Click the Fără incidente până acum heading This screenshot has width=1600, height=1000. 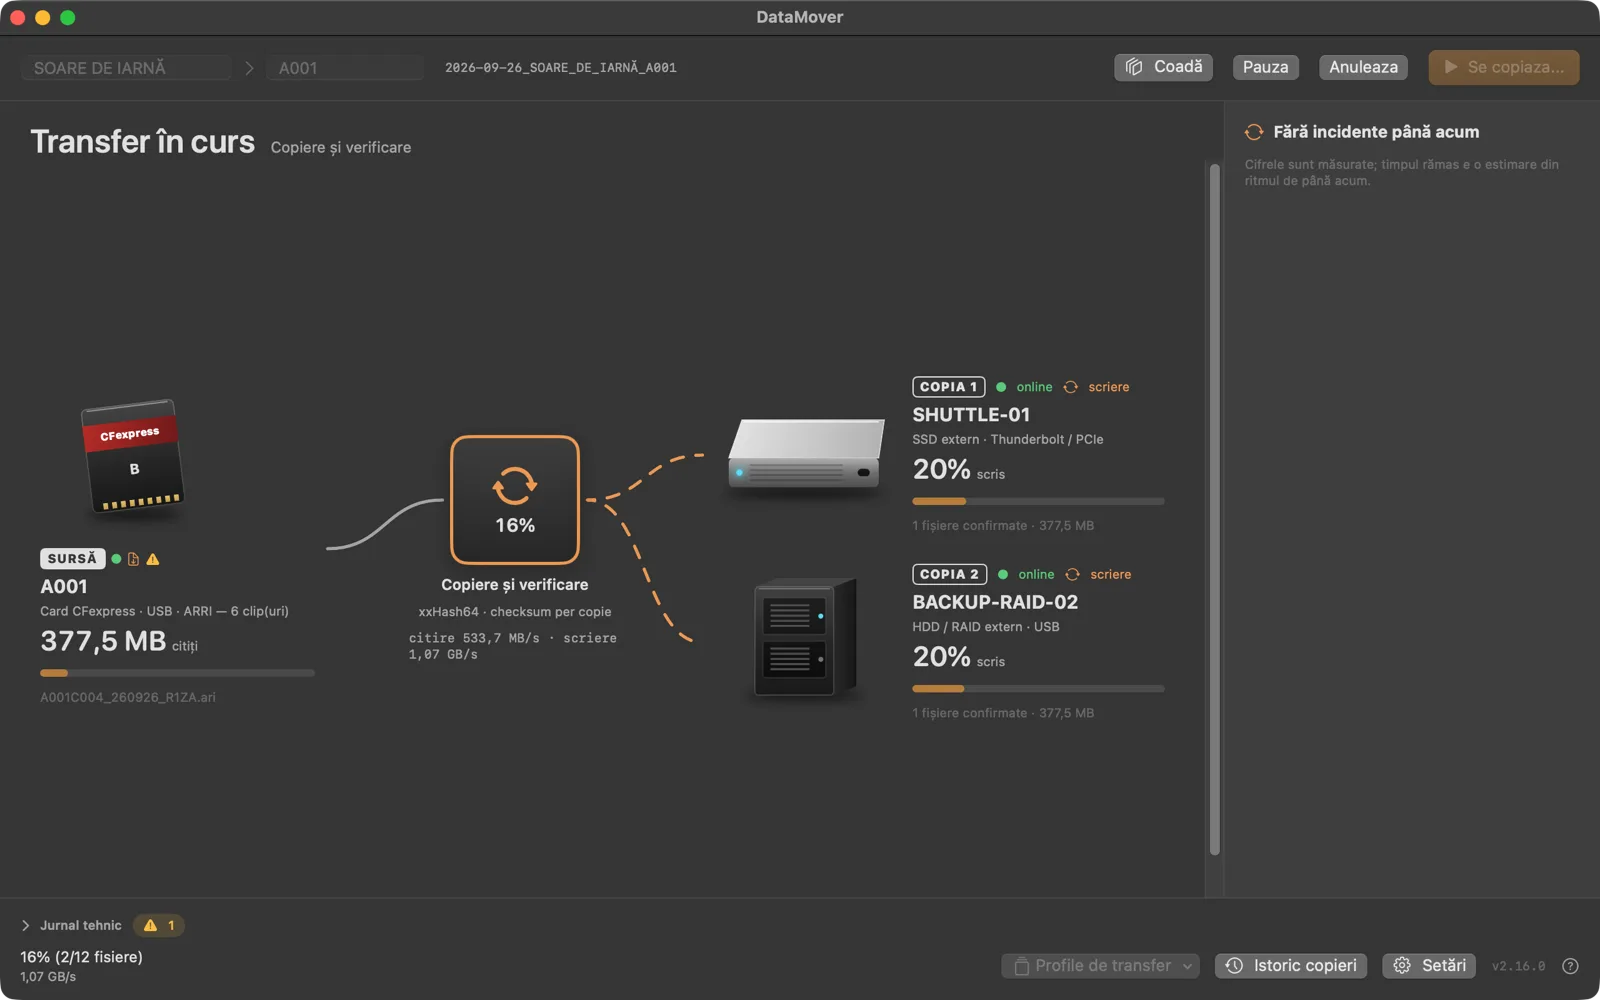[1376, 132]
